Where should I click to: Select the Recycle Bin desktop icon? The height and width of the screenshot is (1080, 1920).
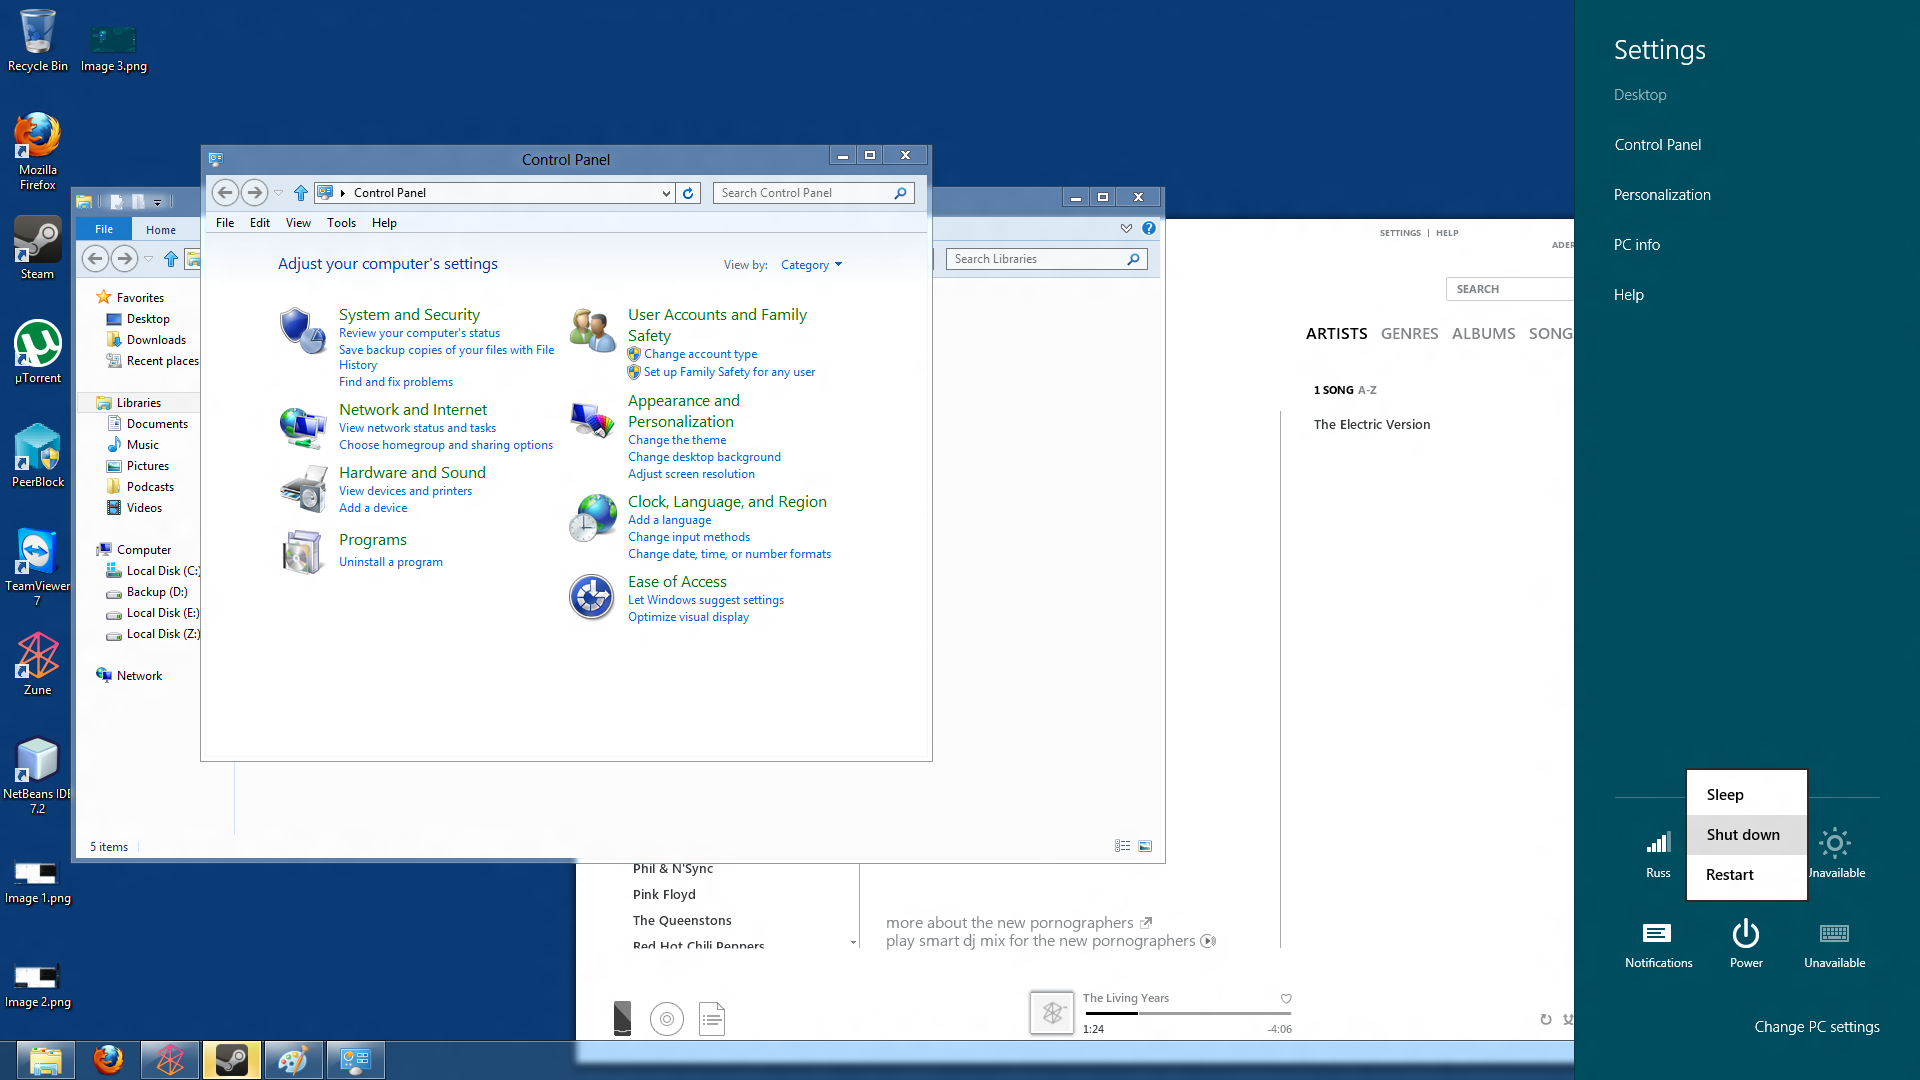pos(38,41)
